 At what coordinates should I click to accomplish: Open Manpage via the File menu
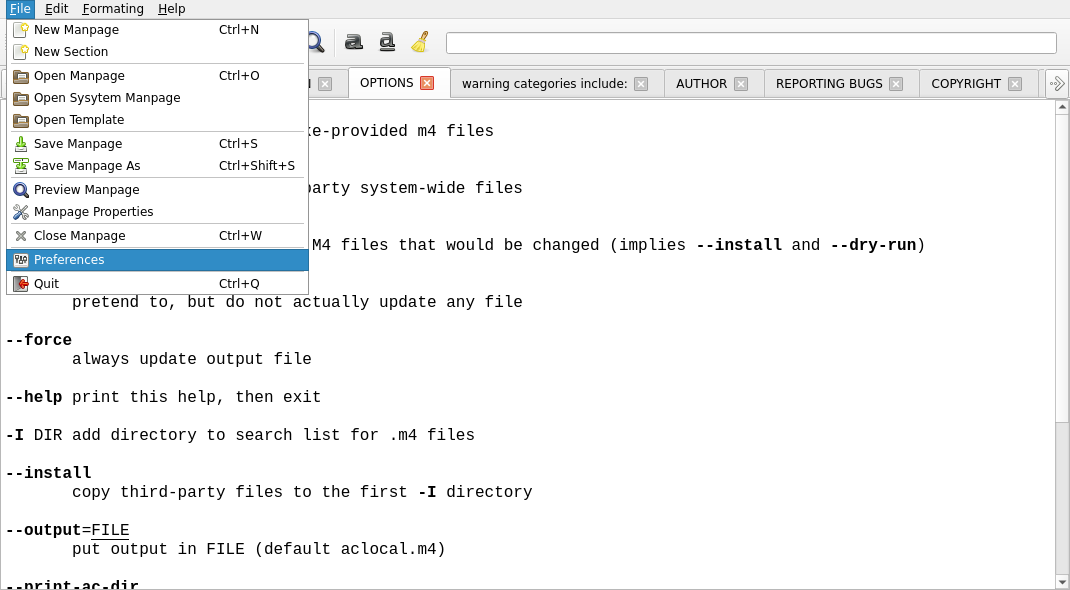[79, 76]
